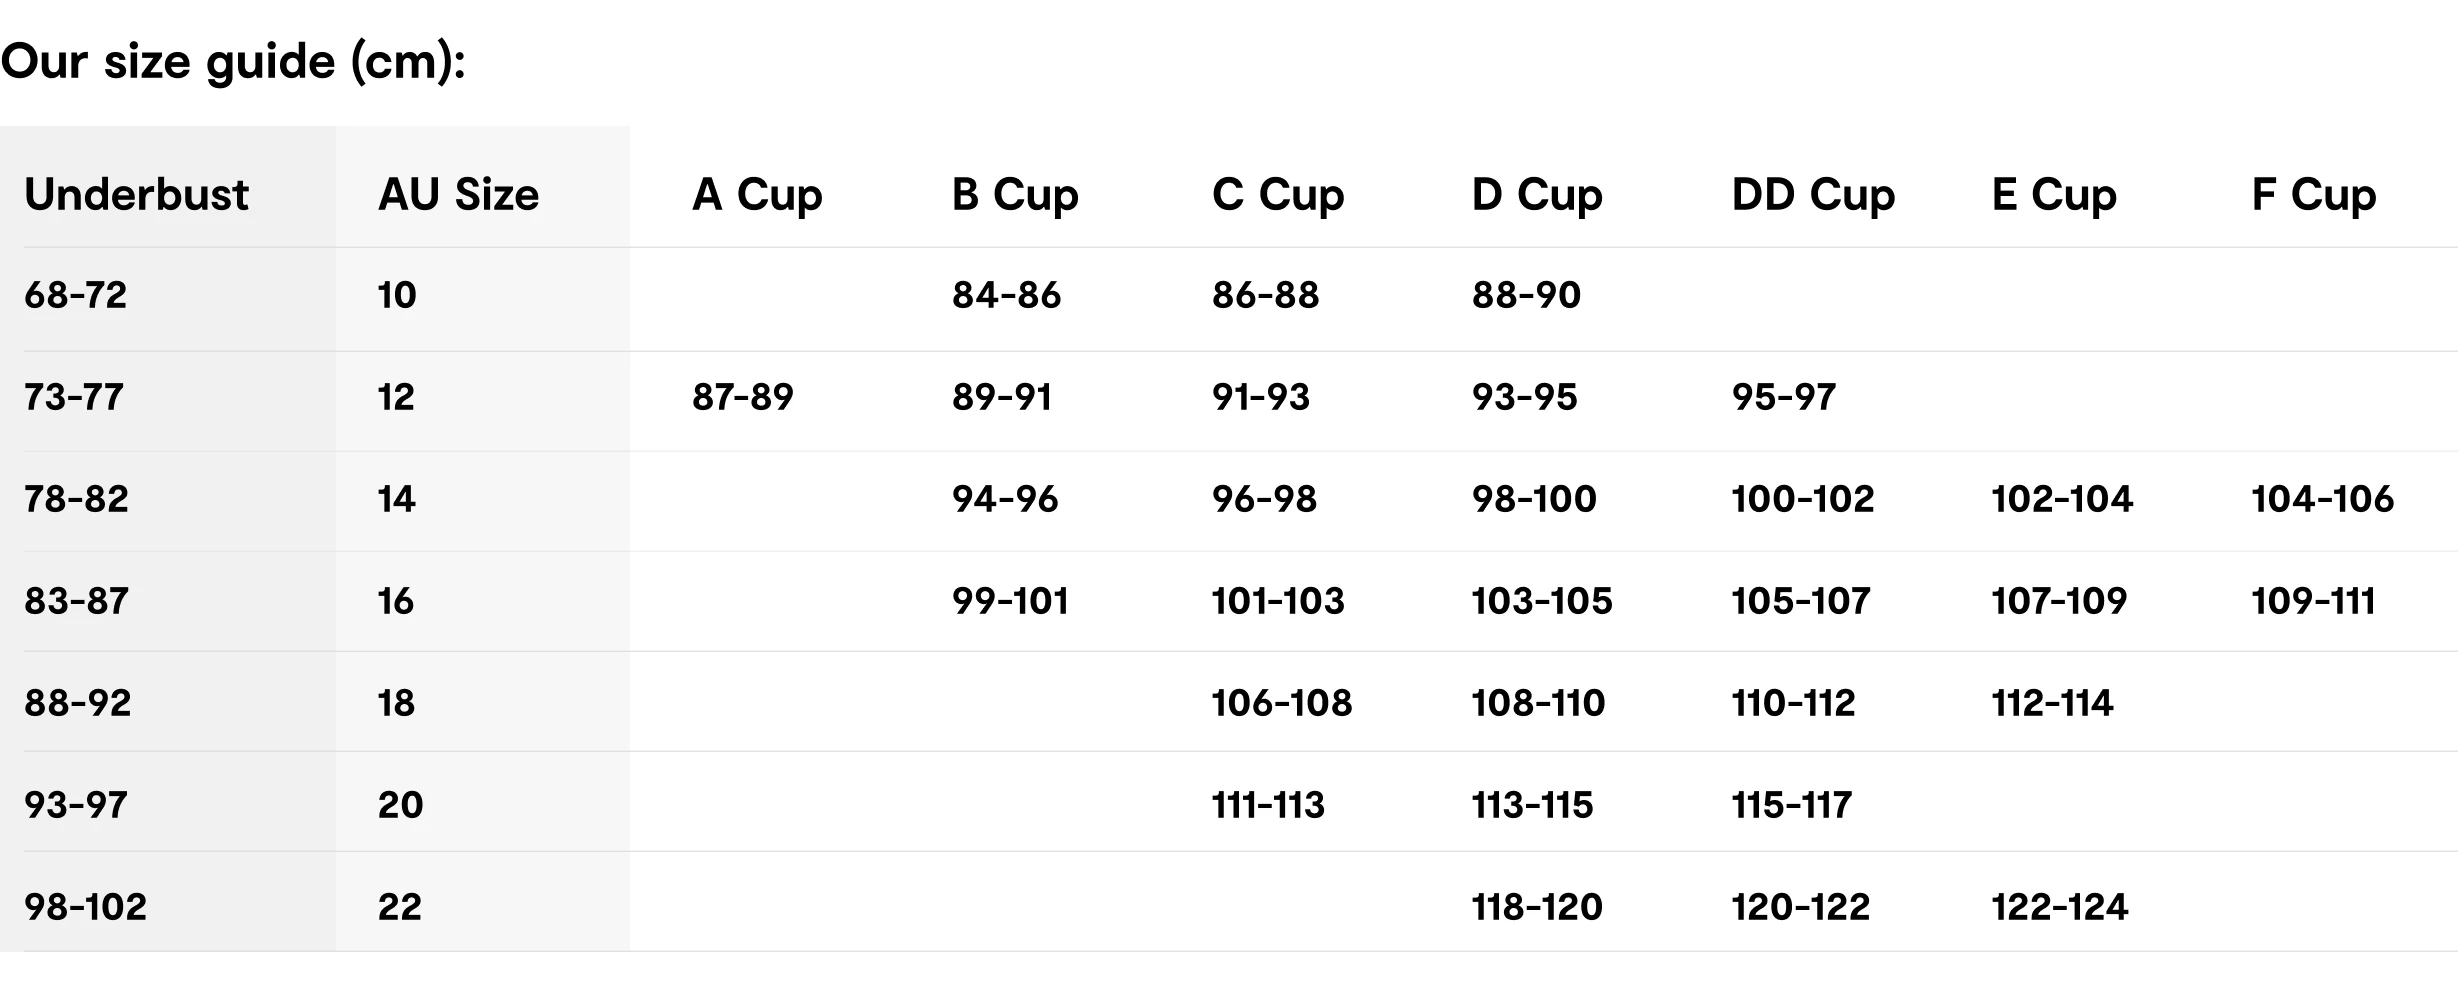Select the 112-114 E Cup value
Viewport: 2464px width, 989px height.
coord(2052,703)
